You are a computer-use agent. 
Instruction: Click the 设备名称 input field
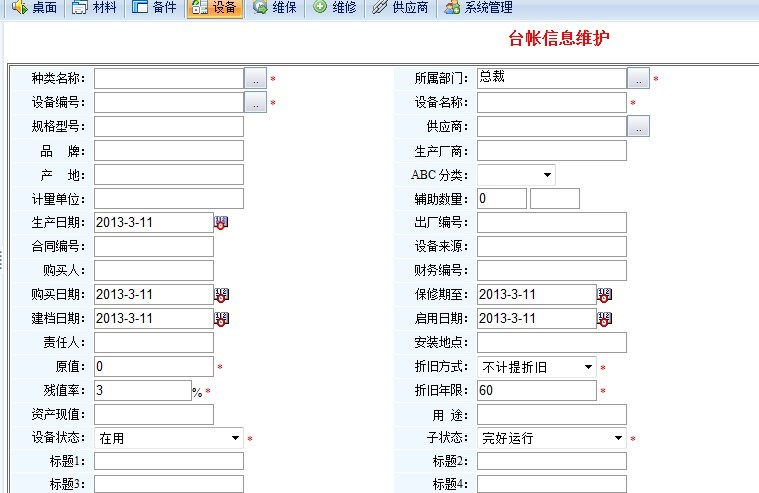[551, 102]
